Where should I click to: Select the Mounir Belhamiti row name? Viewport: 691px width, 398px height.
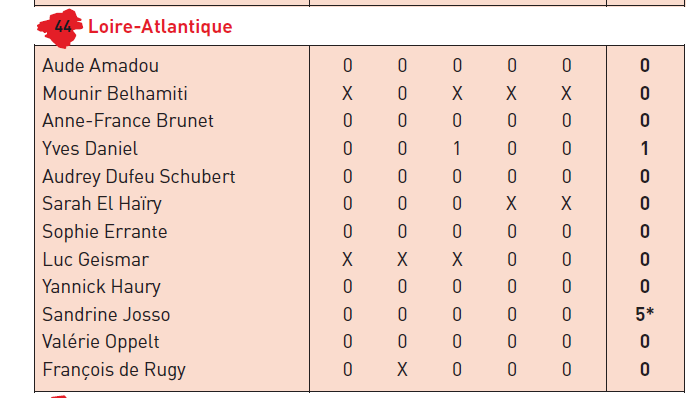pos(115,93)
